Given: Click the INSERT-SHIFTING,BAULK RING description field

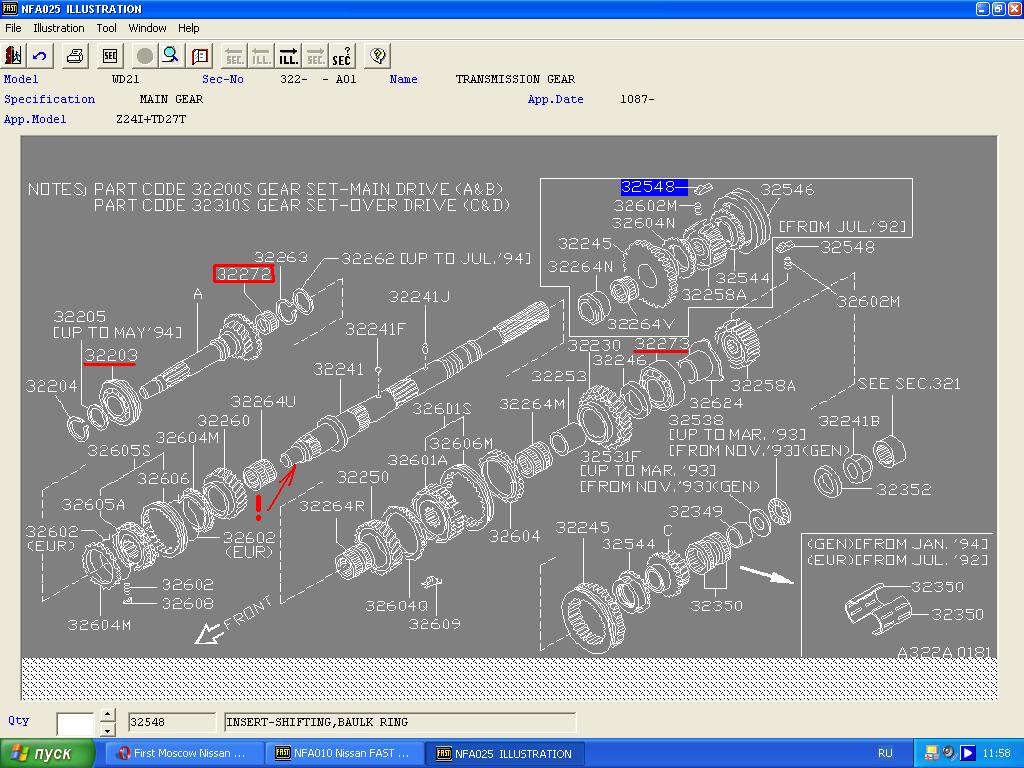Looking at the screenshot, I should [400, 722].
